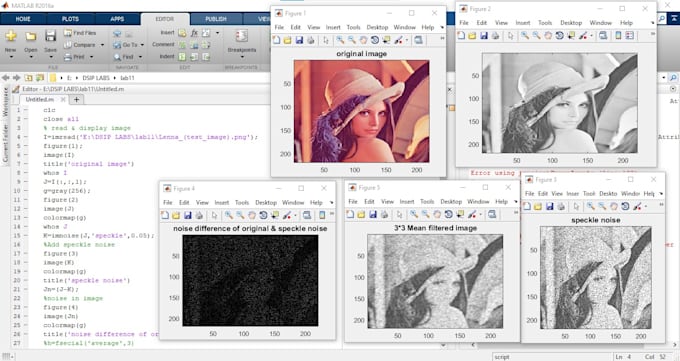Image resolution: width=680 pixels, height=361 pixels.
Task: Toggle the Rotate 3D tool in Figure 2
Action: [x=559, y=36]
